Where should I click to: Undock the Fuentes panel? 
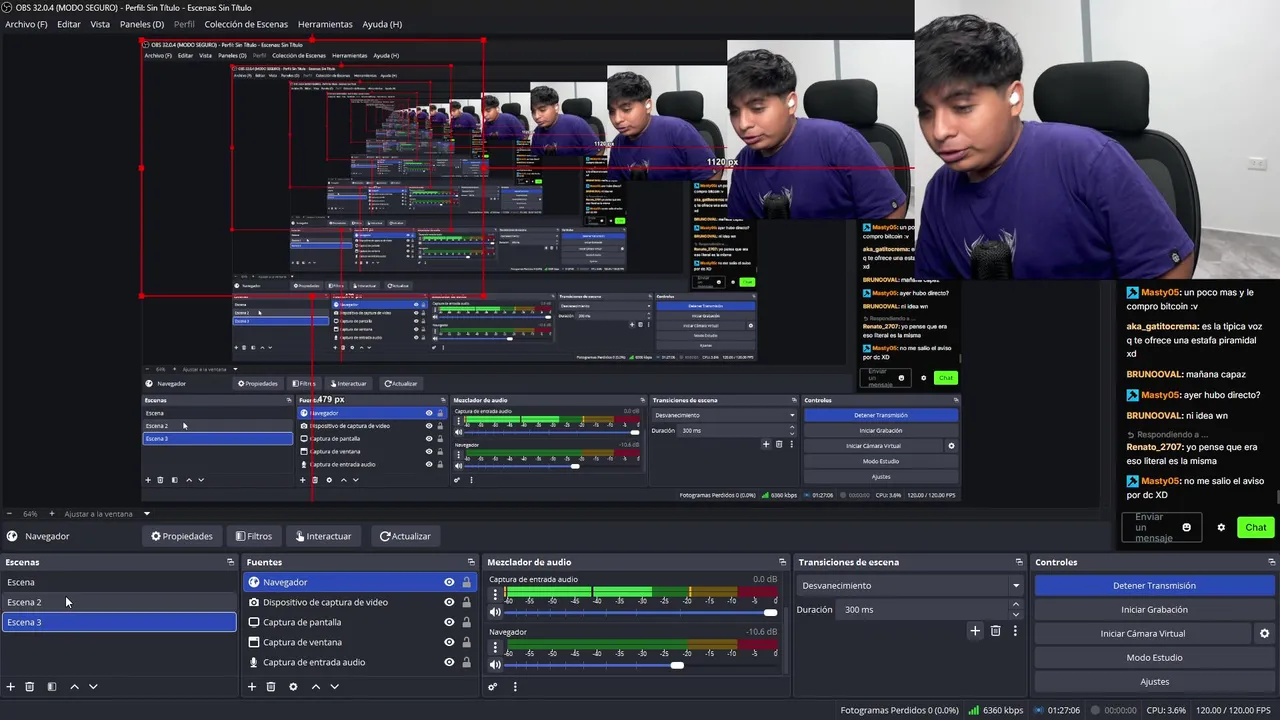coord(471,562)
